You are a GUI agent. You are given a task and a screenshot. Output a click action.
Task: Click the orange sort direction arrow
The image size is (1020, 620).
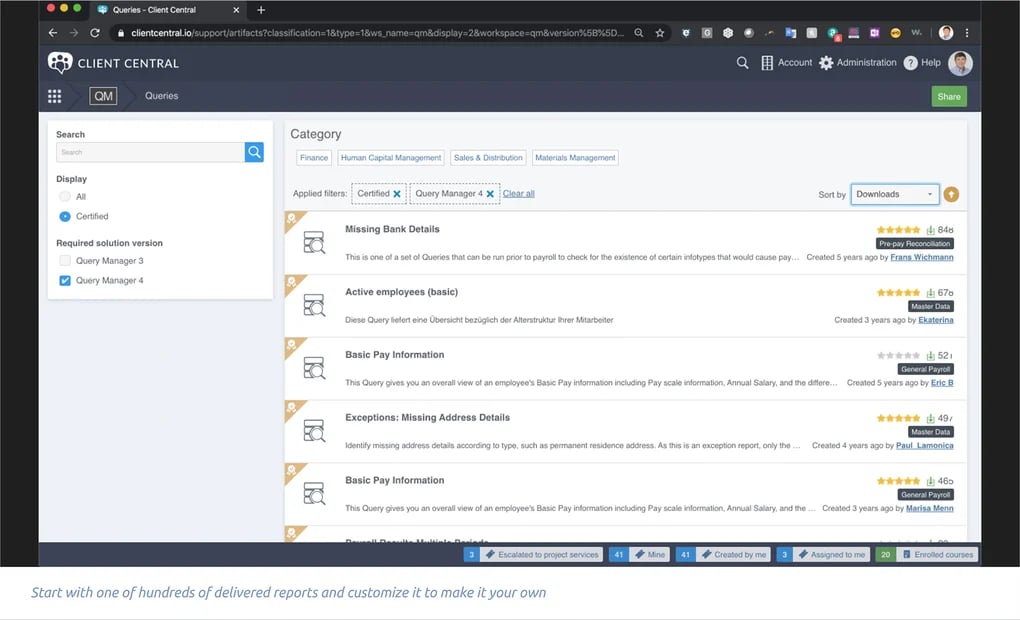(950, 194)
